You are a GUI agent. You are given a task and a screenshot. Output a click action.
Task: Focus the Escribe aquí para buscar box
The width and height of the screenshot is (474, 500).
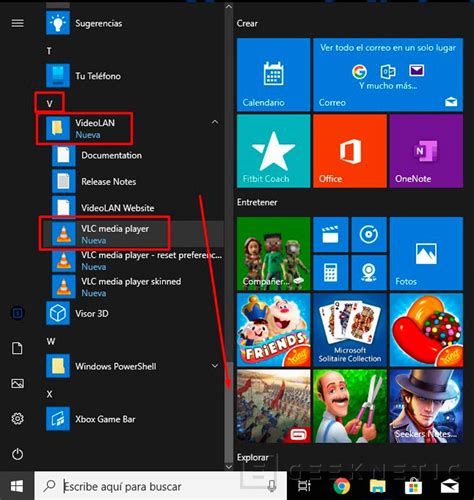(x=160, y=486)
